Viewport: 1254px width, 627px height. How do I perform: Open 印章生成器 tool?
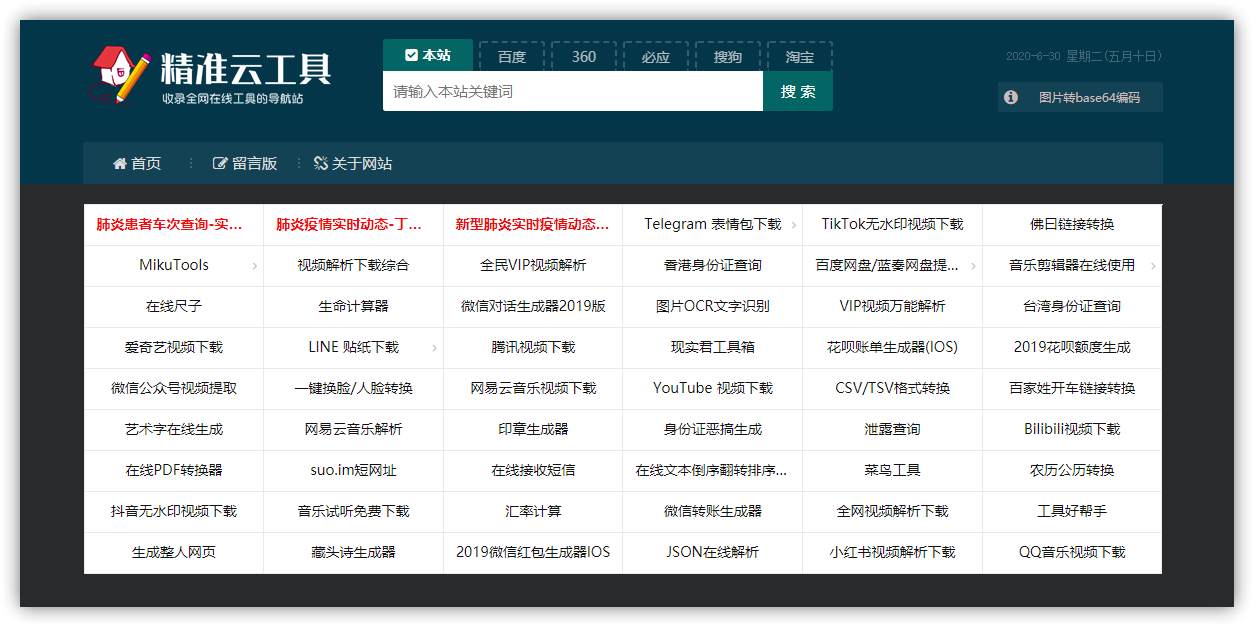(533, 430)
